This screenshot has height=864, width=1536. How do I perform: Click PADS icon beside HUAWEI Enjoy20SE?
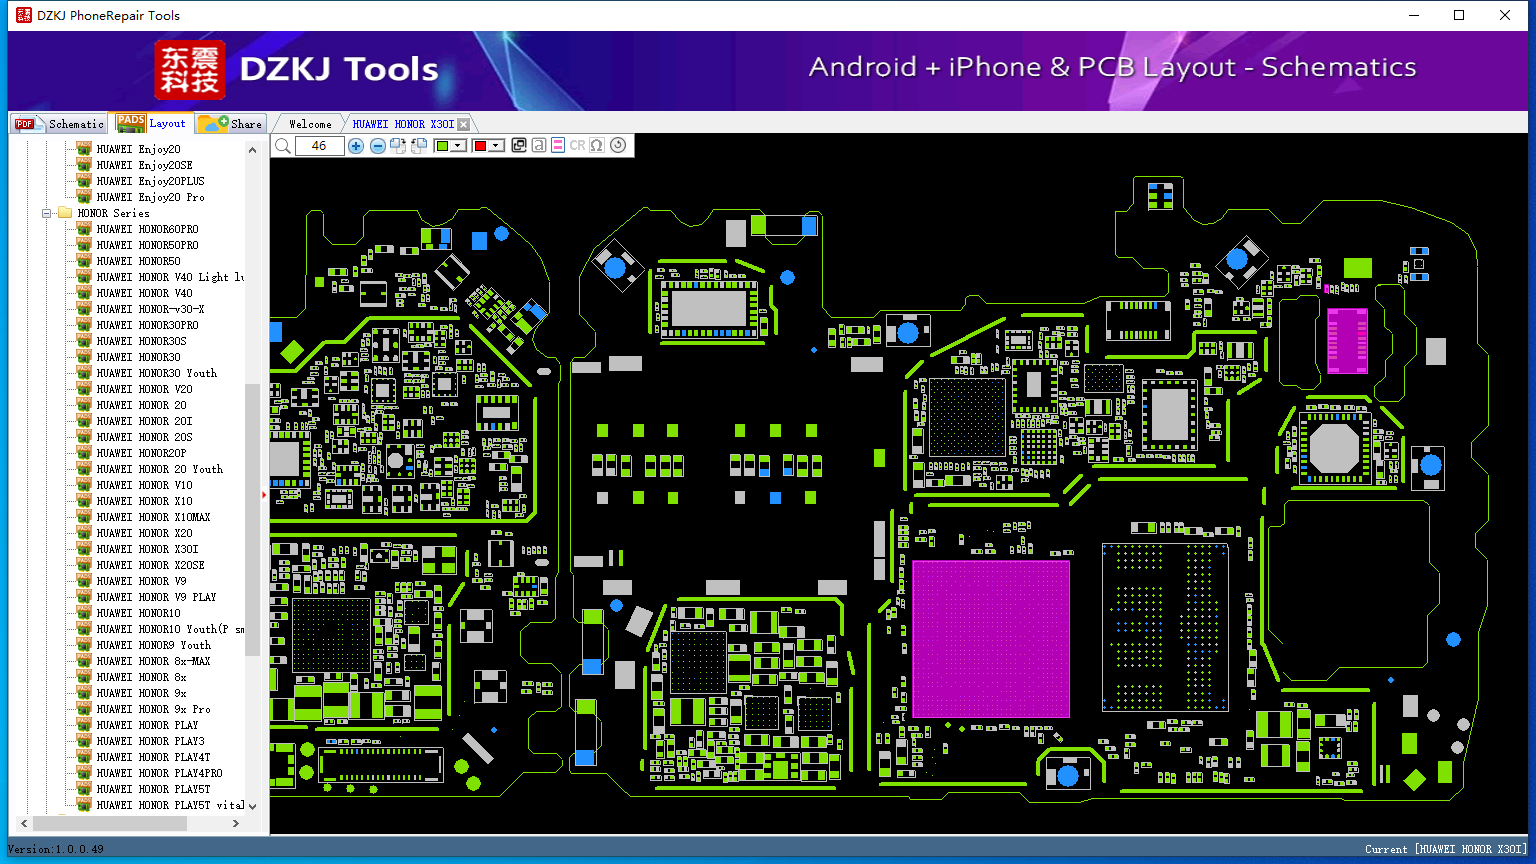coord(84,165)
